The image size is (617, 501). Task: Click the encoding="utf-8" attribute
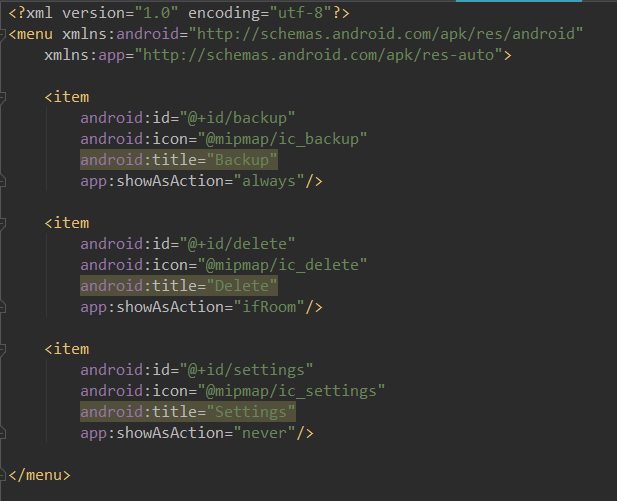click(260, 13)
